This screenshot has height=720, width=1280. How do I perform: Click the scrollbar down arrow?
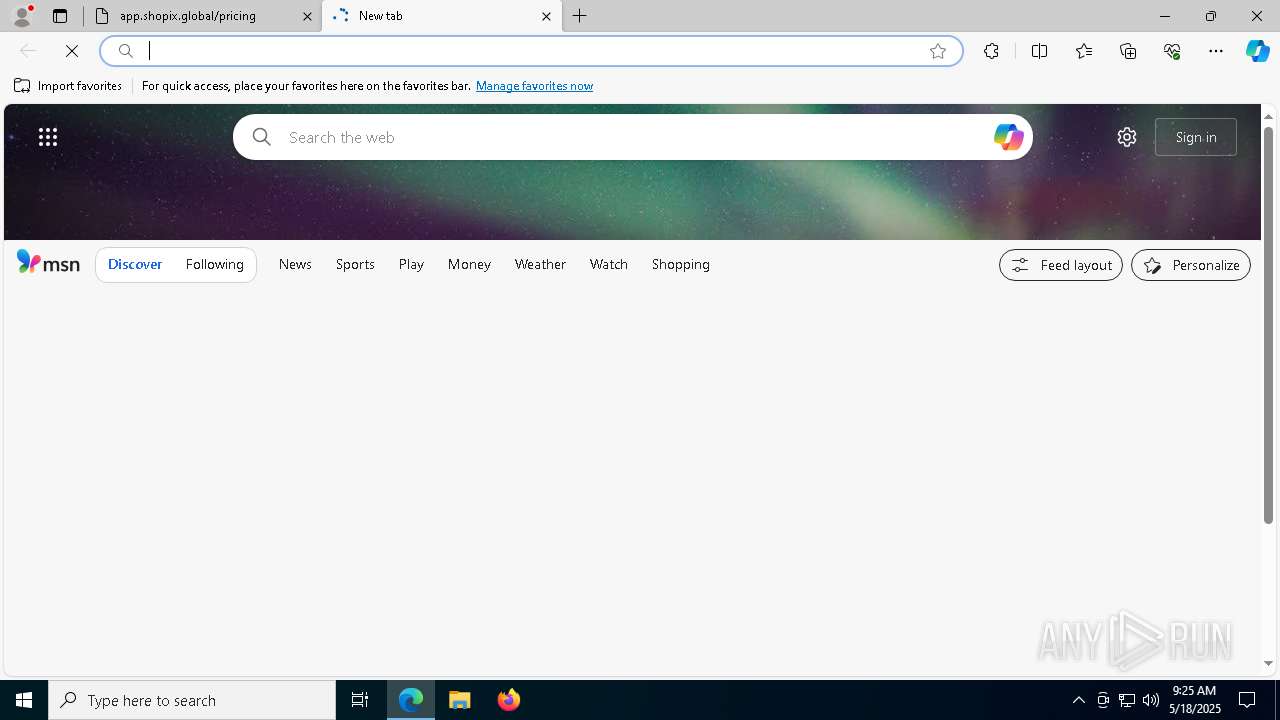click(1268, 663)
